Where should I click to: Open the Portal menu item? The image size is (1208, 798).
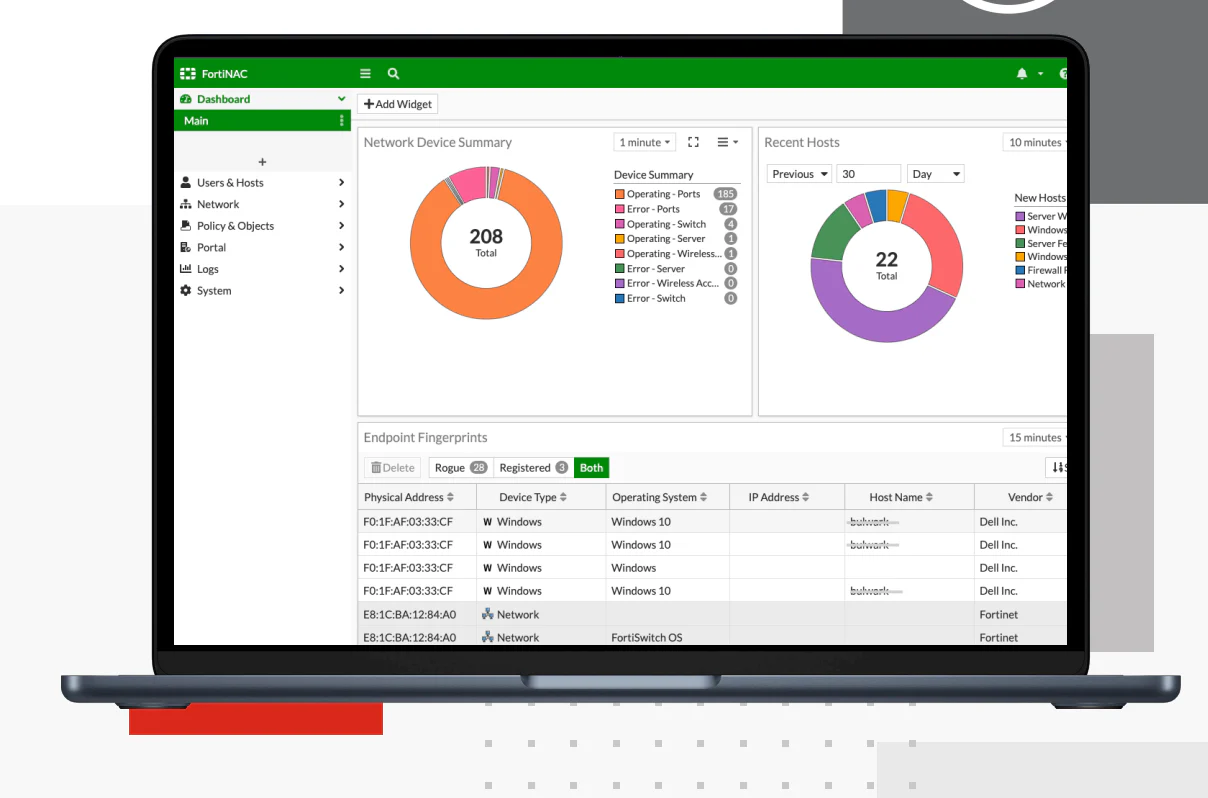[262, 247]
